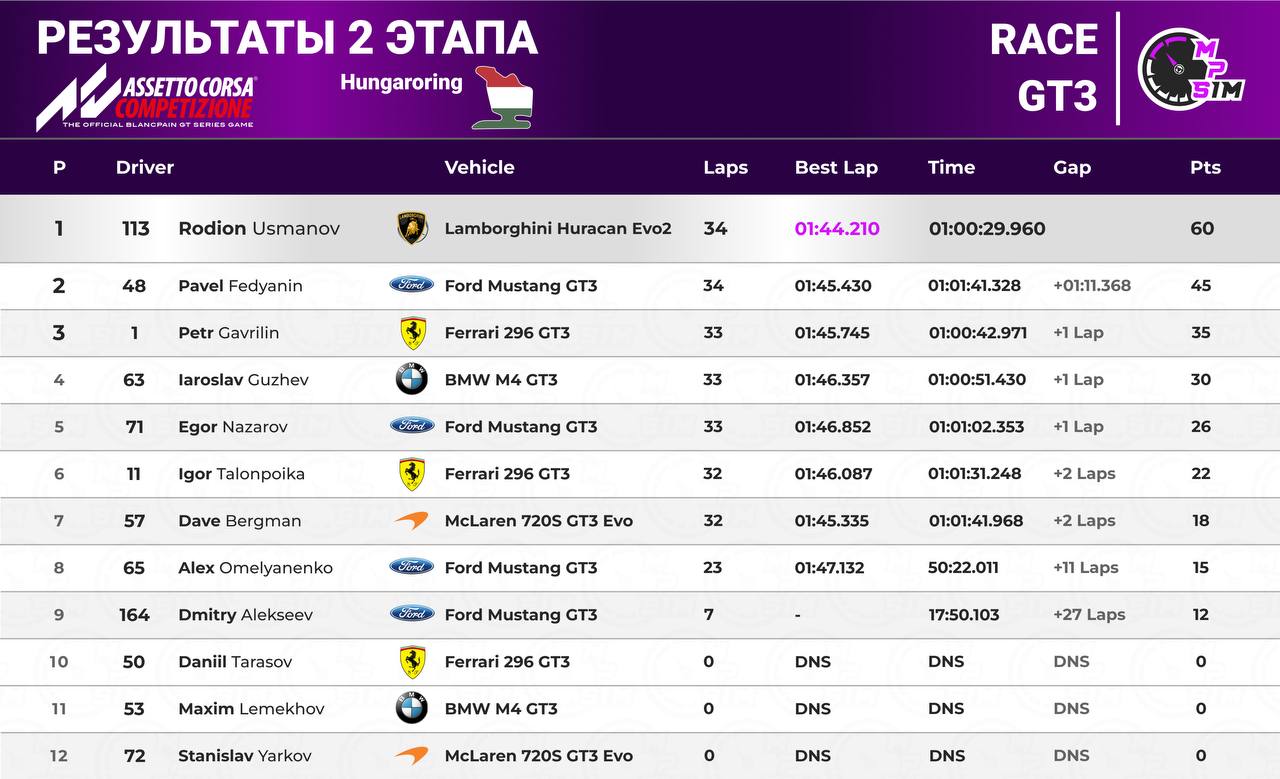The width and height of the screenshot is (1280, 779).
Task: Click the McLaren logo in Dave Bergman's row
Action: 412,520
